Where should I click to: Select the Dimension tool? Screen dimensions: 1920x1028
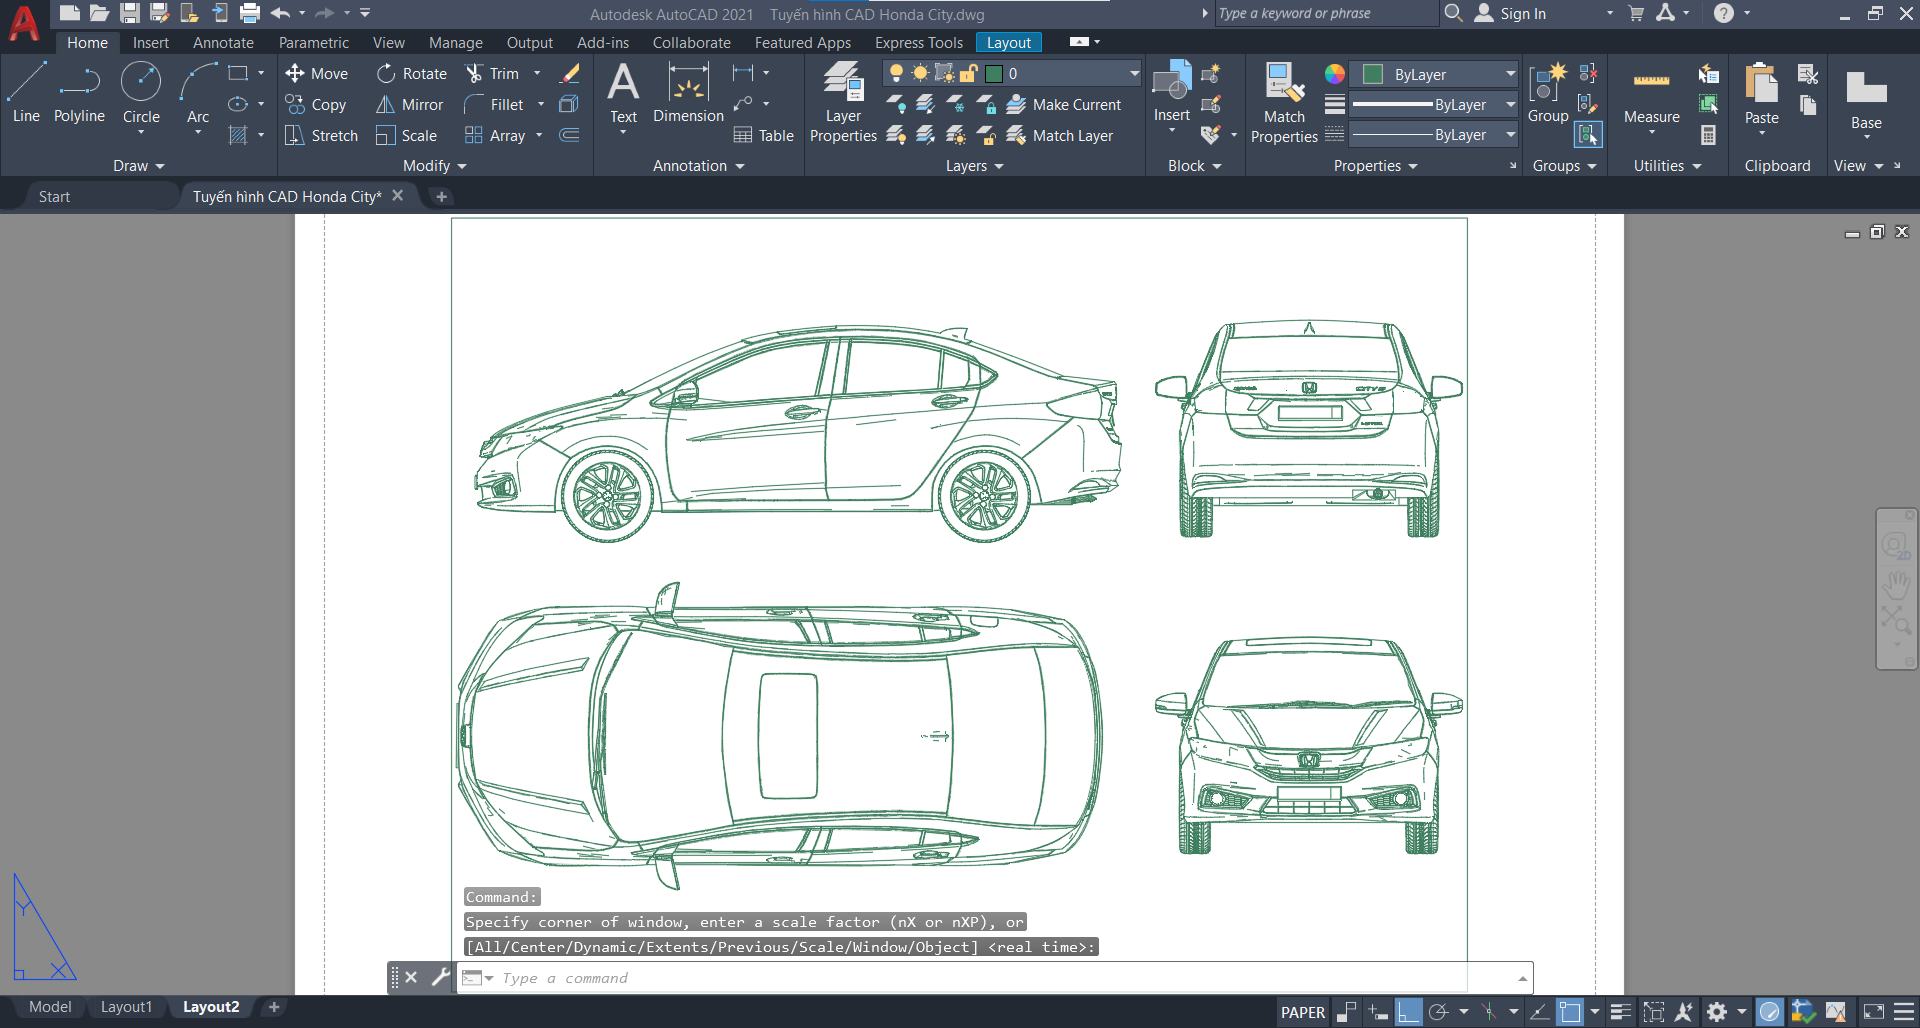(x=688, y=93)
